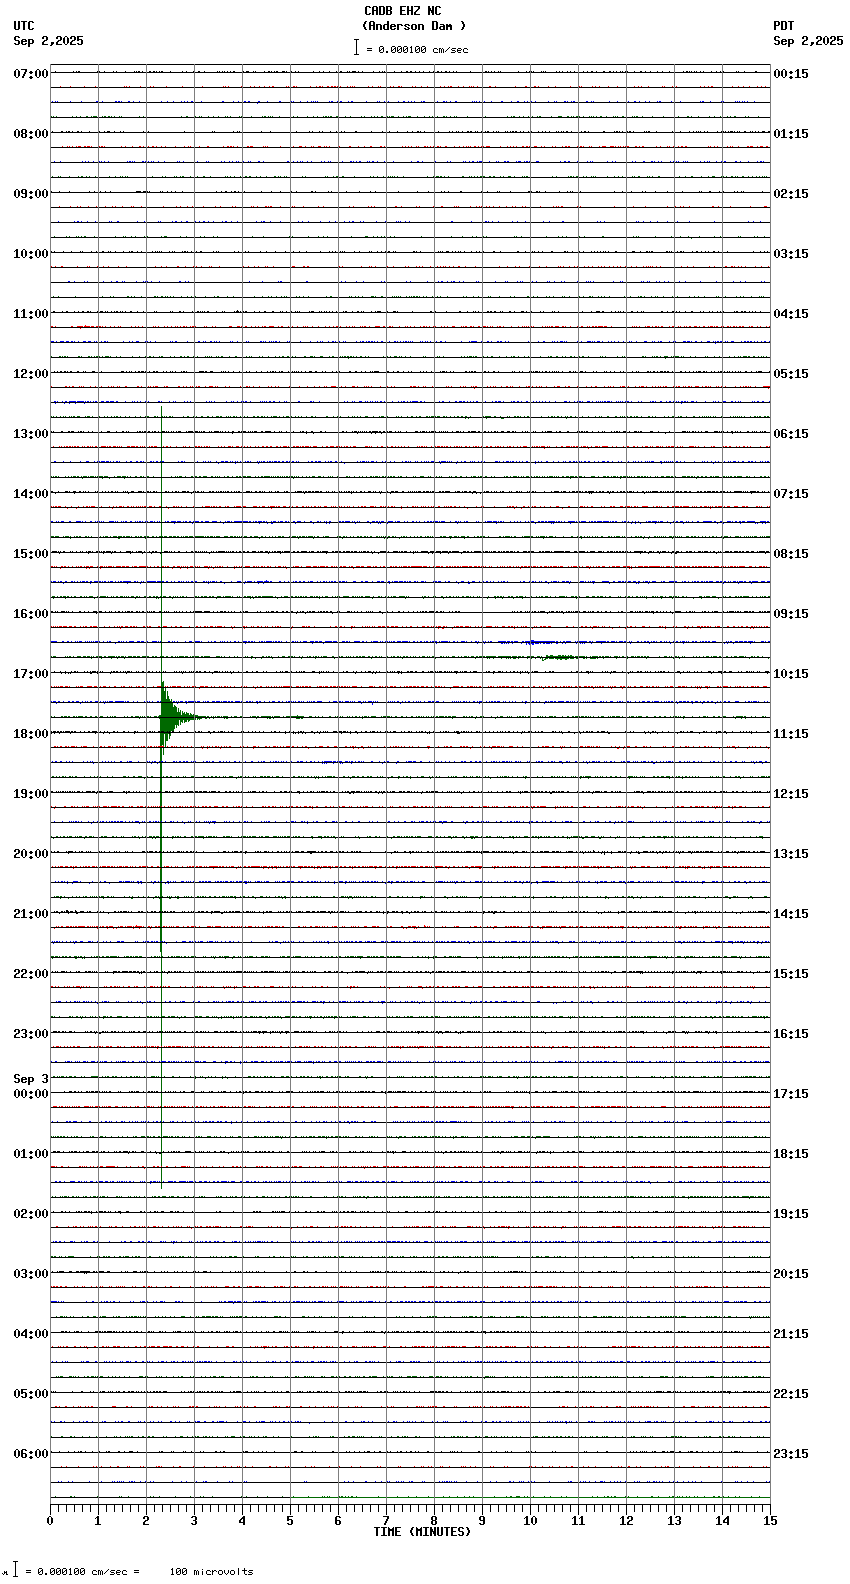Click the 11:00 UTC time label
The image size is (850, 1584).
tap(31, 314)
